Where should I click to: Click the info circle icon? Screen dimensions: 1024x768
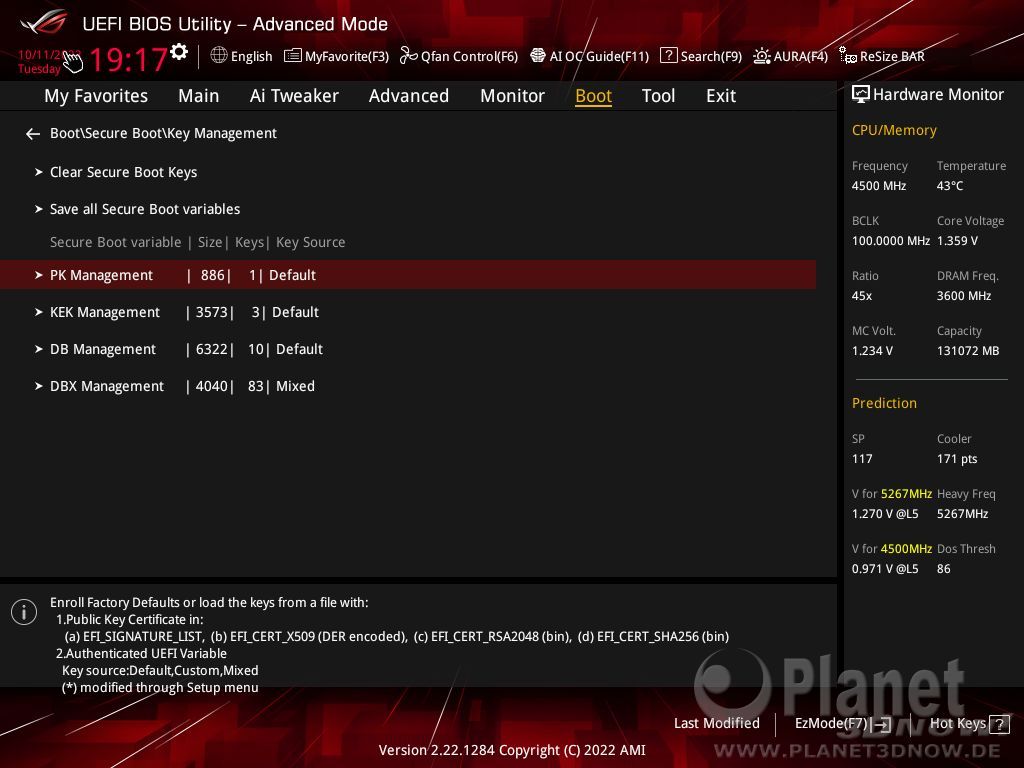point(24,612)
